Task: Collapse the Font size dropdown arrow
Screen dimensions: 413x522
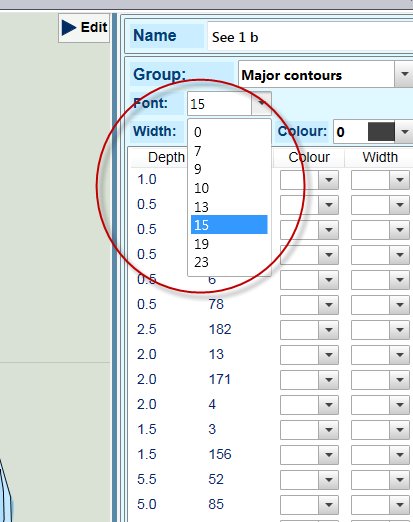Action: pyautogui.click(x=261, y=104)
